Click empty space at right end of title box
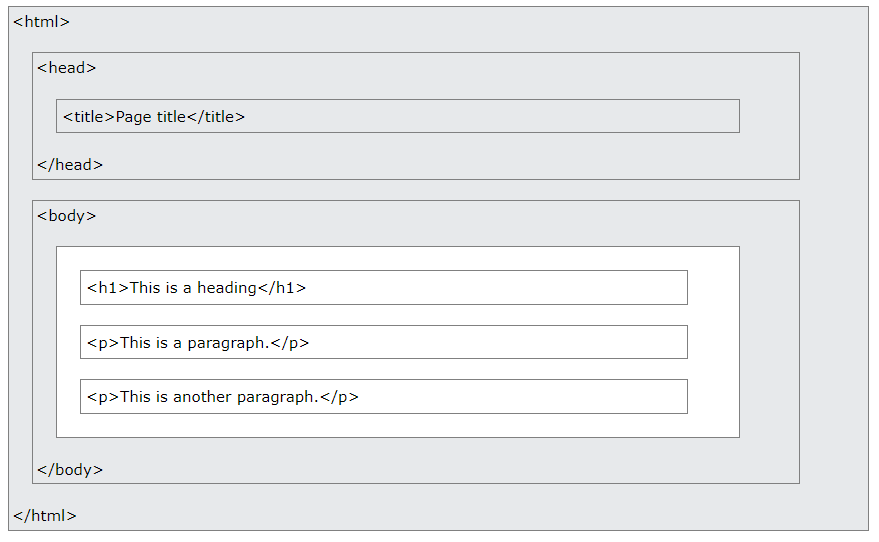 click(600, 117)
